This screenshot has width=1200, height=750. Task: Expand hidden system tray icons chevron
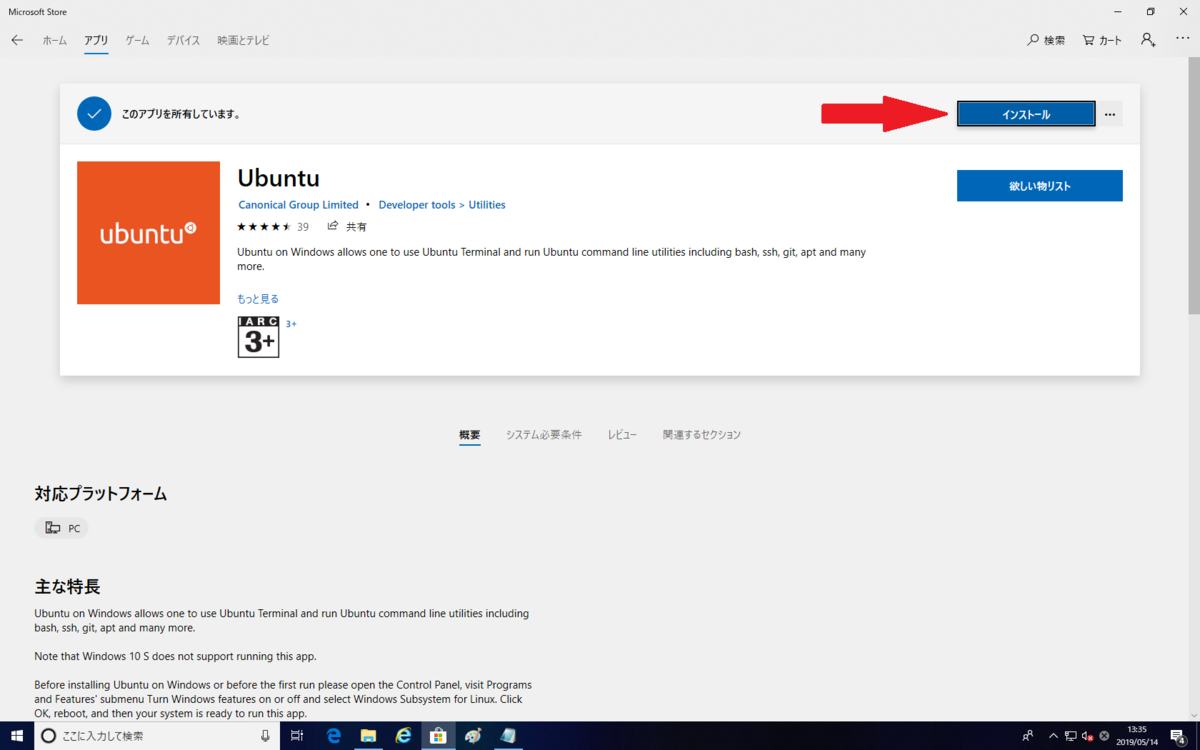pos(1054,736)
